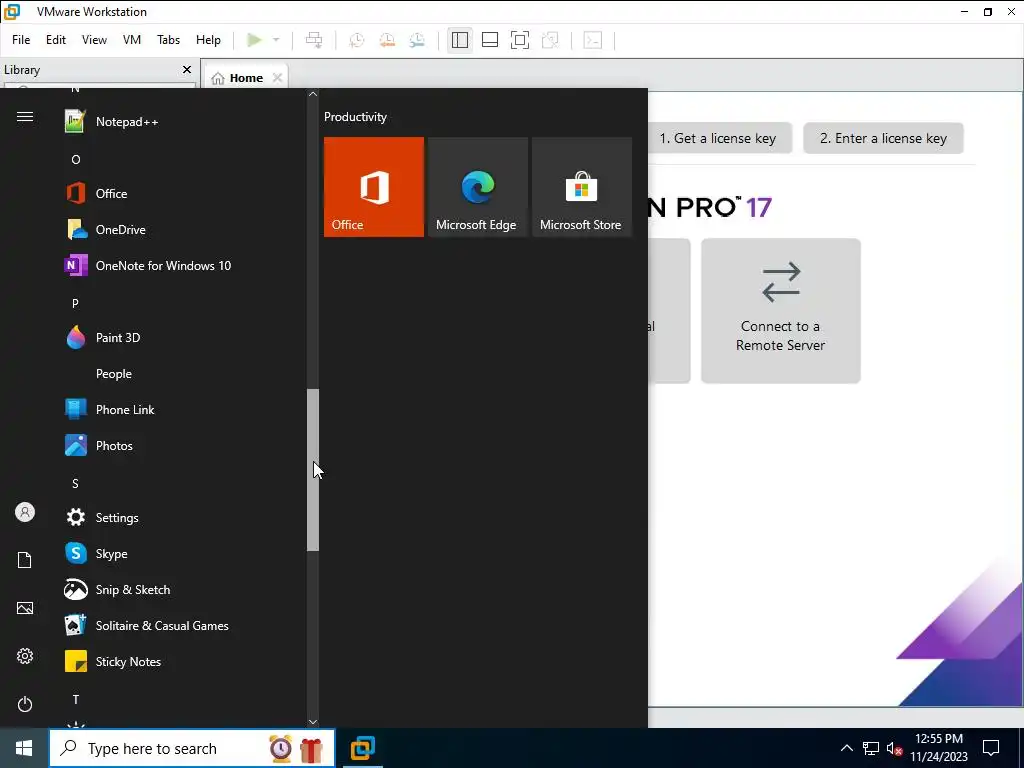Open OneDrive from the app list
Image resolution: width=1024 pixels, height=768 pixels.
(x=183, y=229)
